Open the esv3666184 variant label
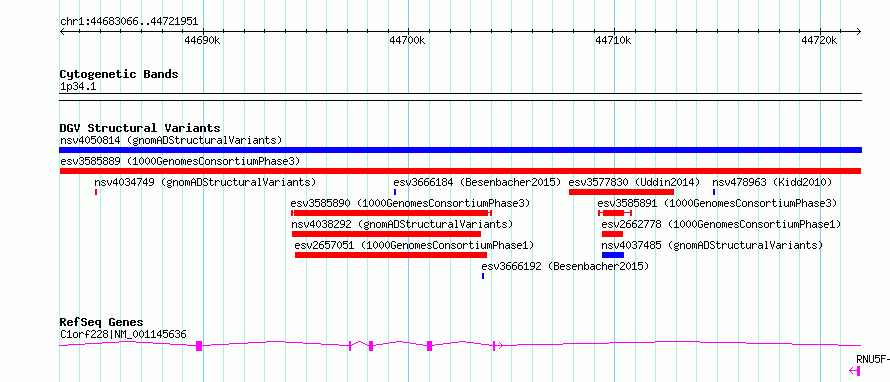 tap(477, 182)
